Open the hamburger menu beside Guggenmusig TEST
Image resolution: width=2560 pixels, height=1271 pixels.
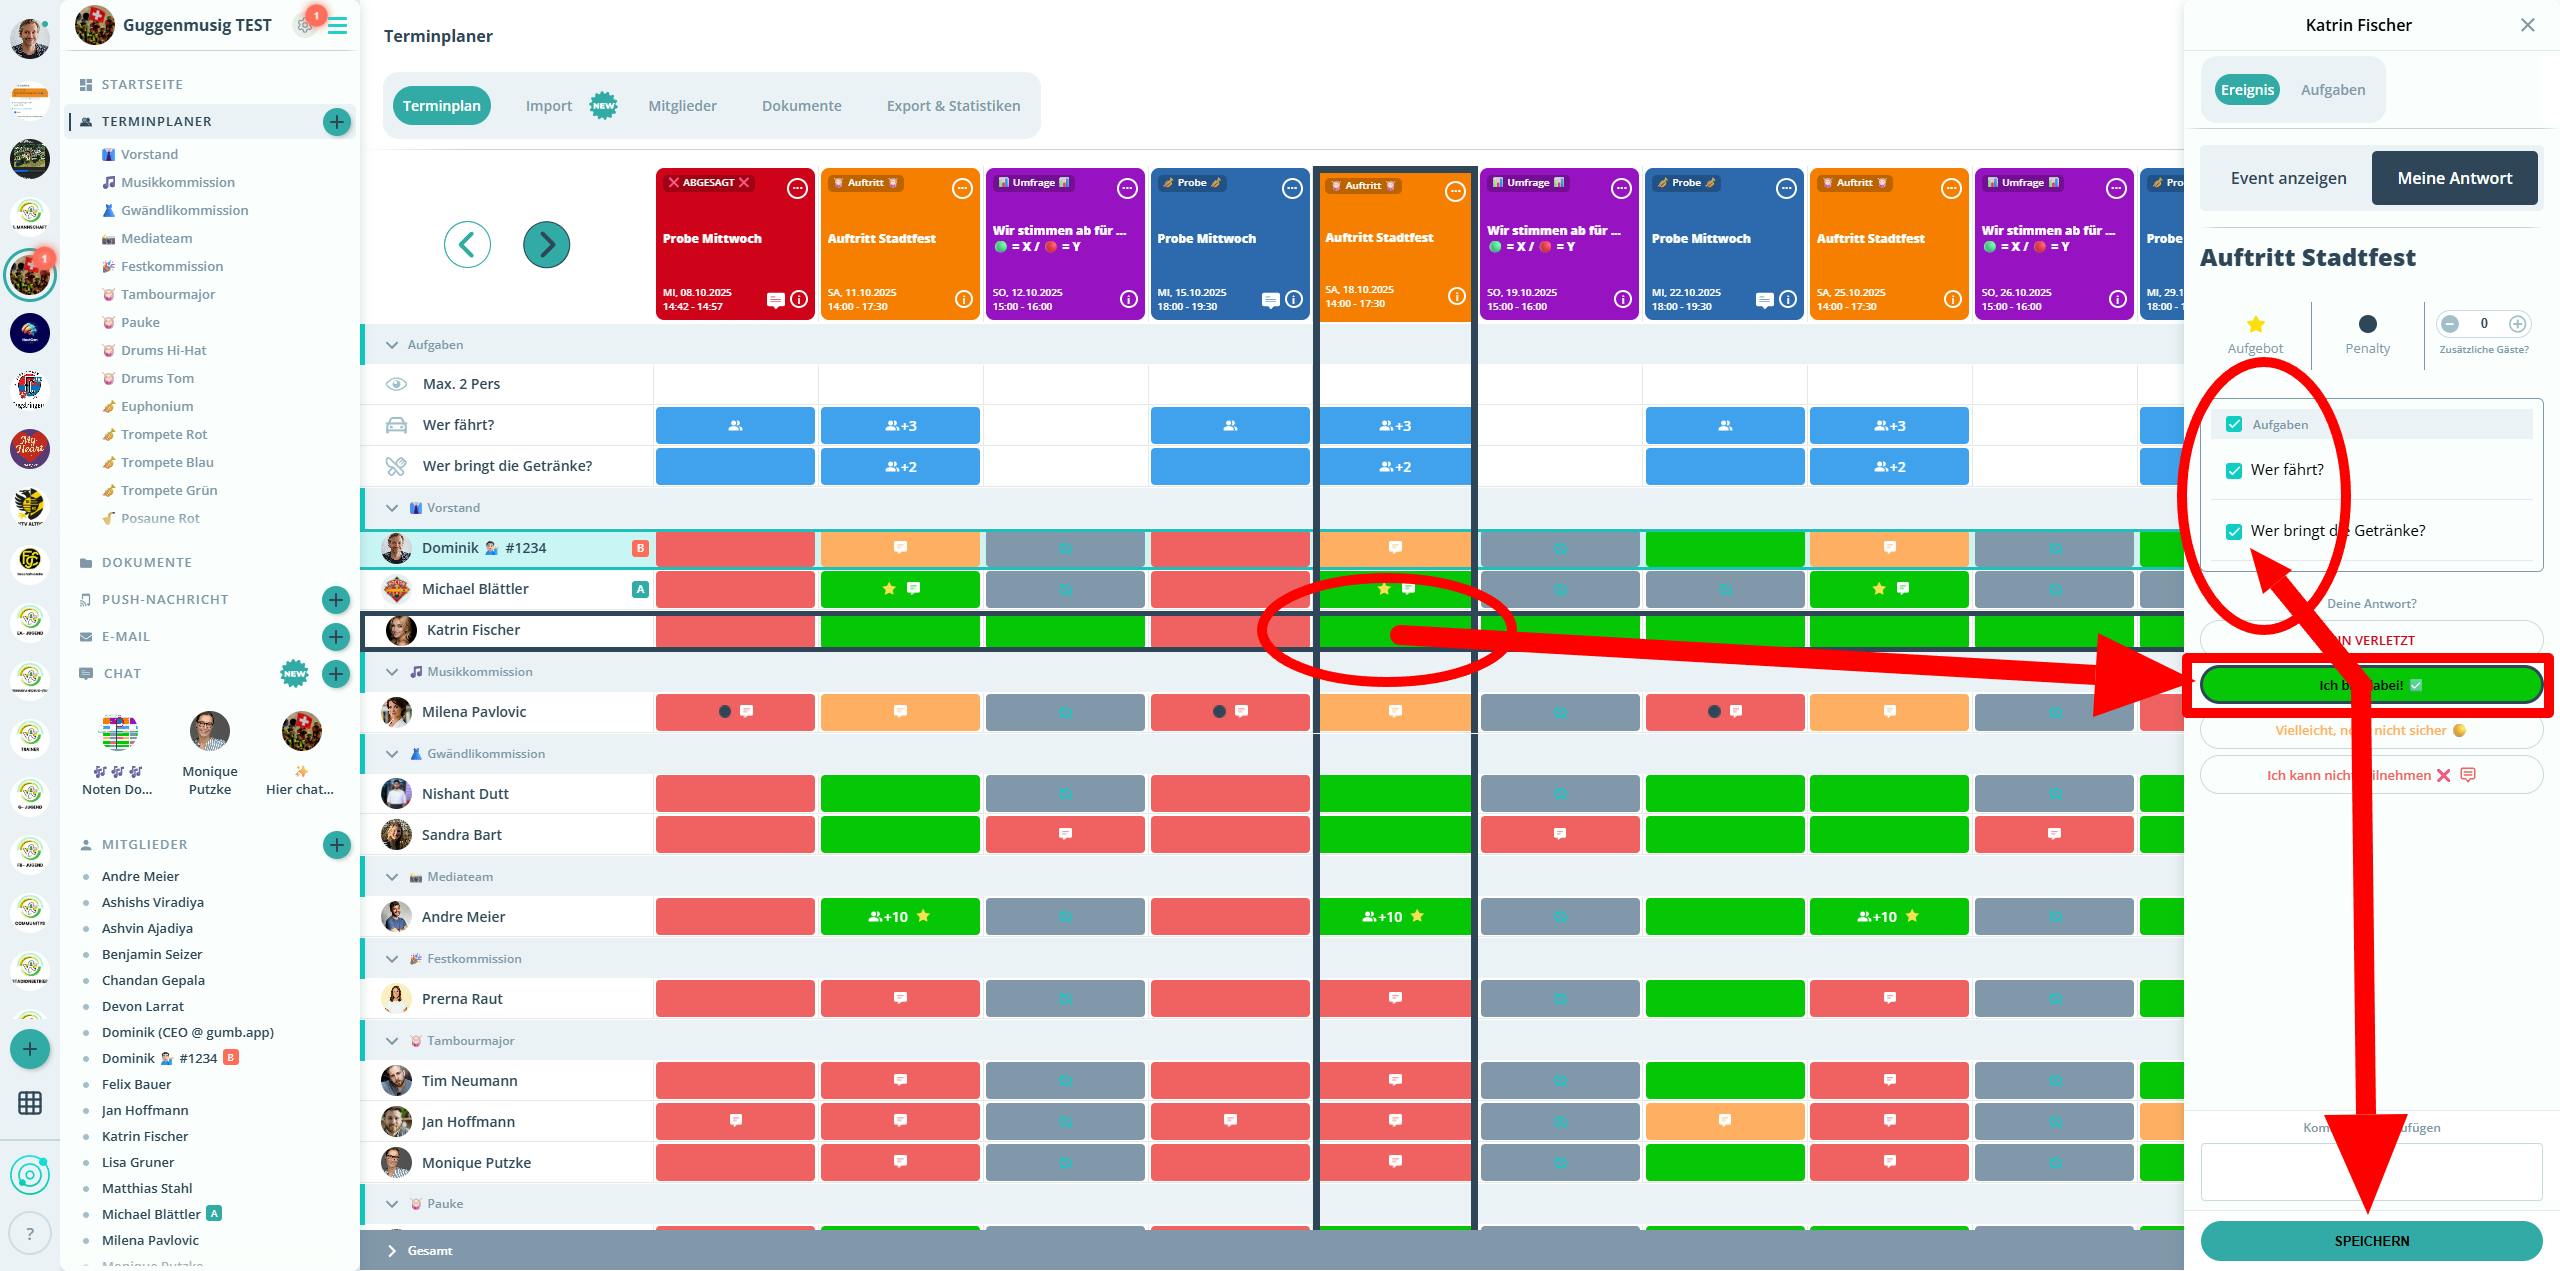click(338, 26)
